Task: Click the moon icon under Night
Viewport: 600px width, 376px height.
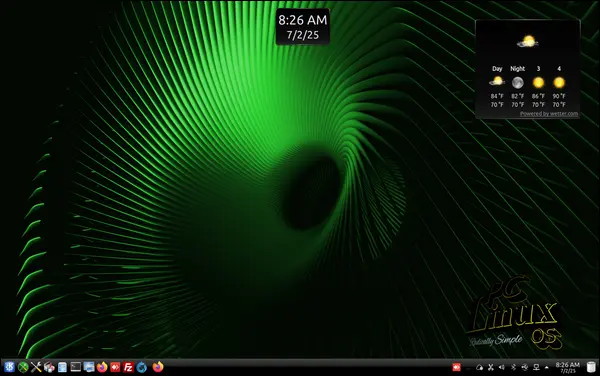Action: tap(518, 82)
